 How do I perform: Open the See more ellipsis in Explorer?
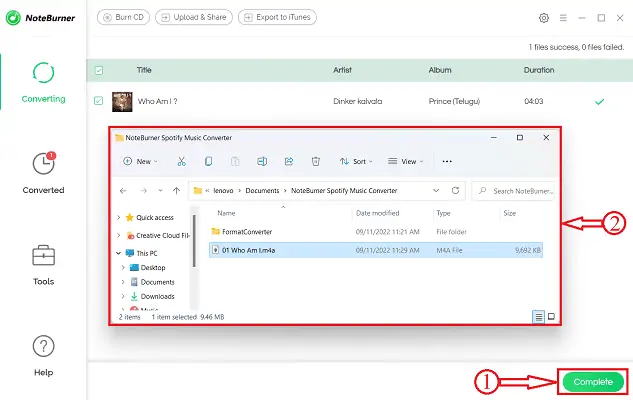pyautogui.click(x=447, y=161)
